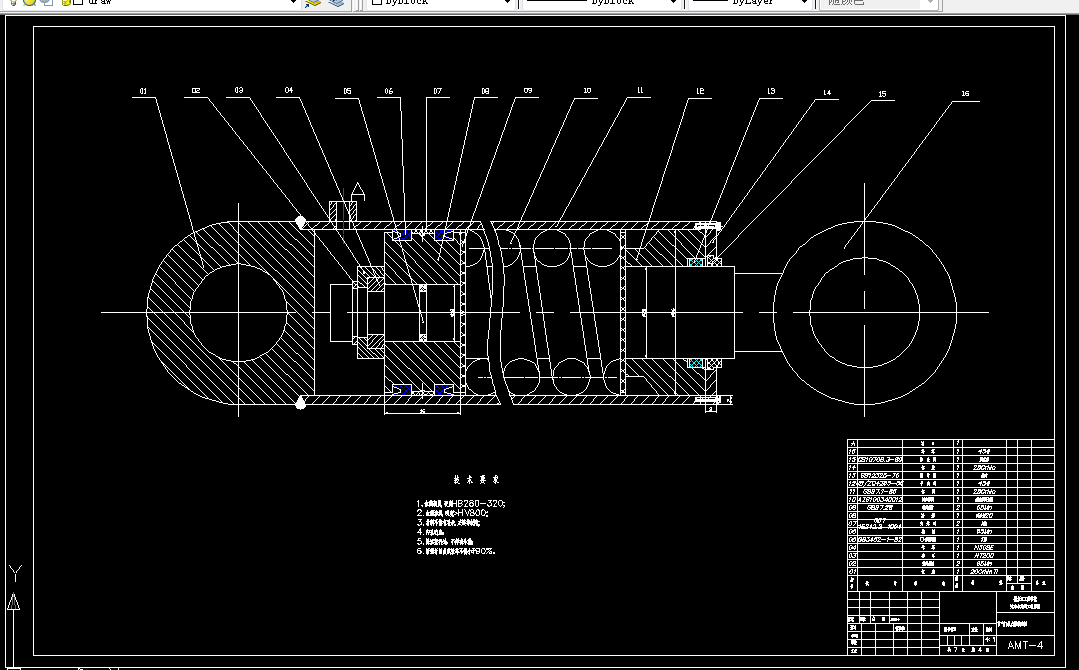Viewport: 1079px width, 670px height.
Task: Select the right-hand rod eye outer circle
Action: click(865, 312)
